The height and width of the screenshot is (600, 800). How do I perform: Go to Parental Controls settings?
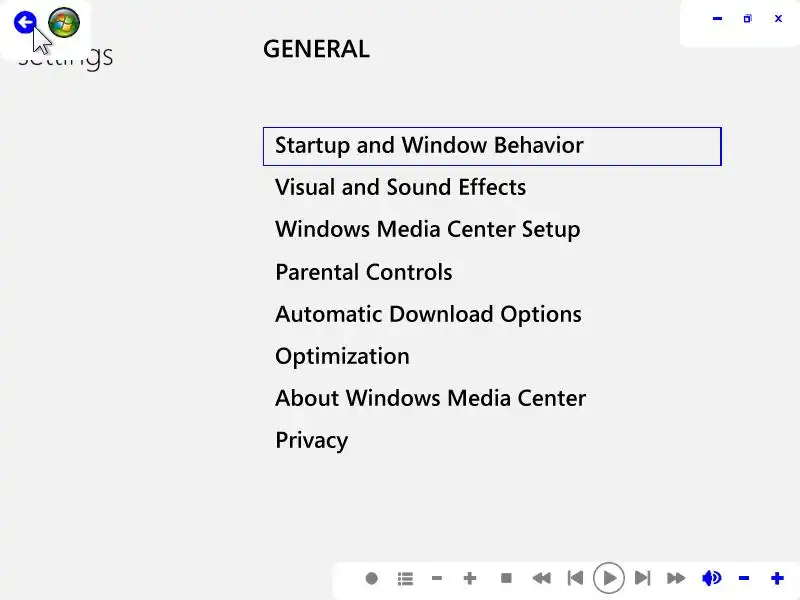364,272
